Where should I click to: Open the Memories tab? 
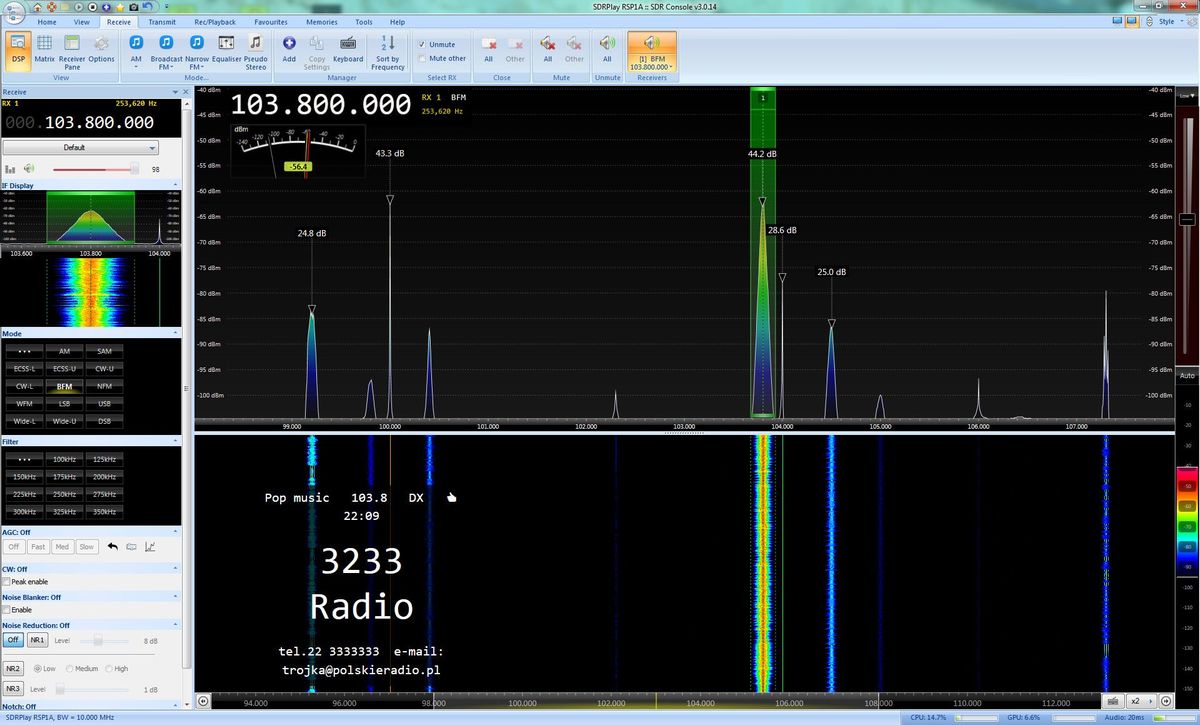322,21
